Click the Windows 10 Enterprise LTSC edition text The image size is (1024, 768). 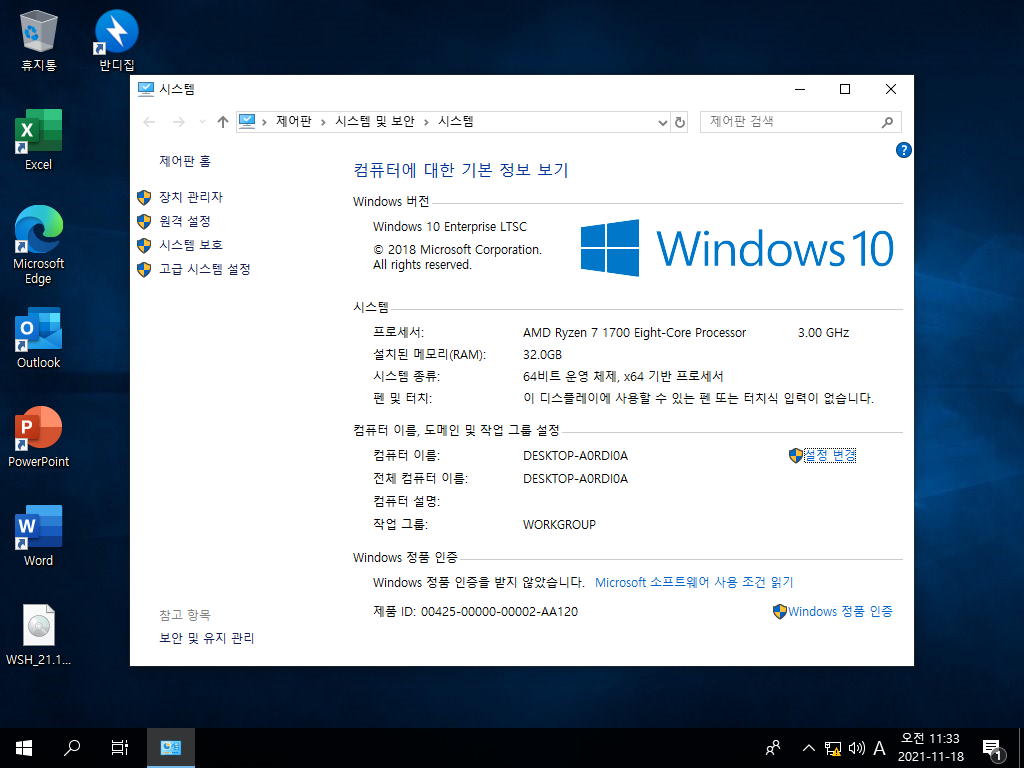click(x=449, y=227)
